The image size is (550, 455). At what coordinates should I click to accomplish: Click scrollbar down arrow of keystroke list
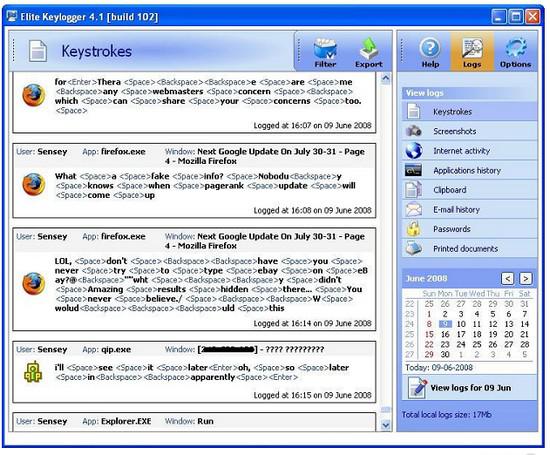385,425
